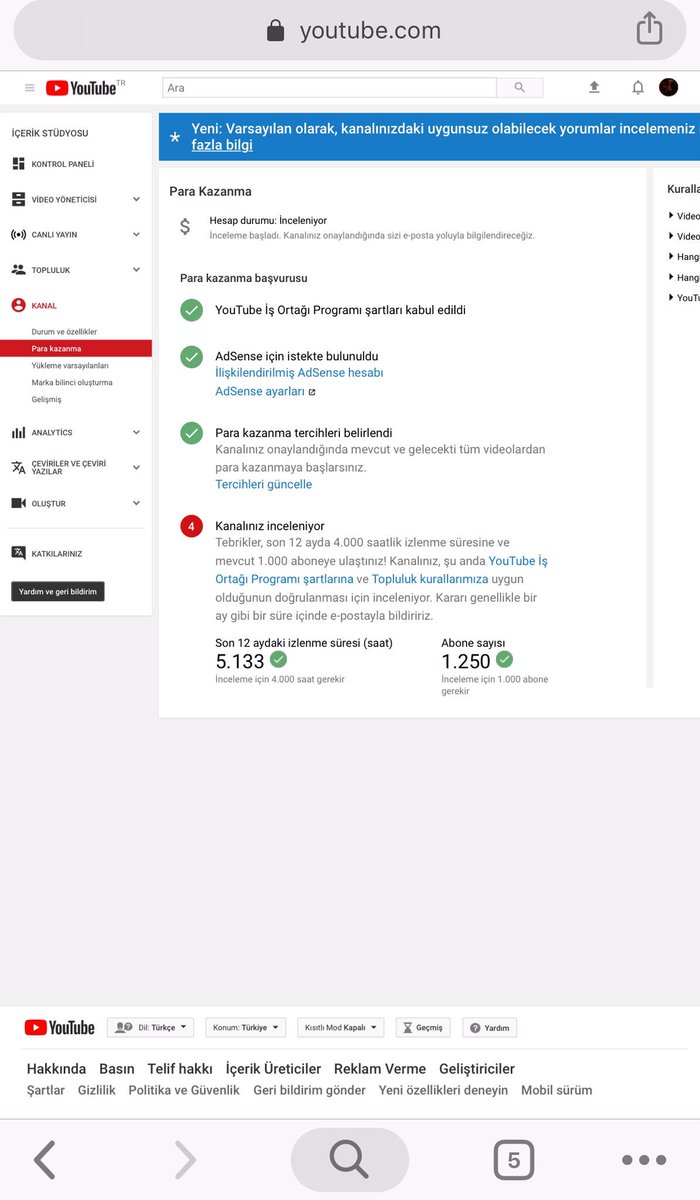Expand the Analytics section chevron
Image resolution: width=700 pixels, height=1200 pixels.
tap(136, 433)
